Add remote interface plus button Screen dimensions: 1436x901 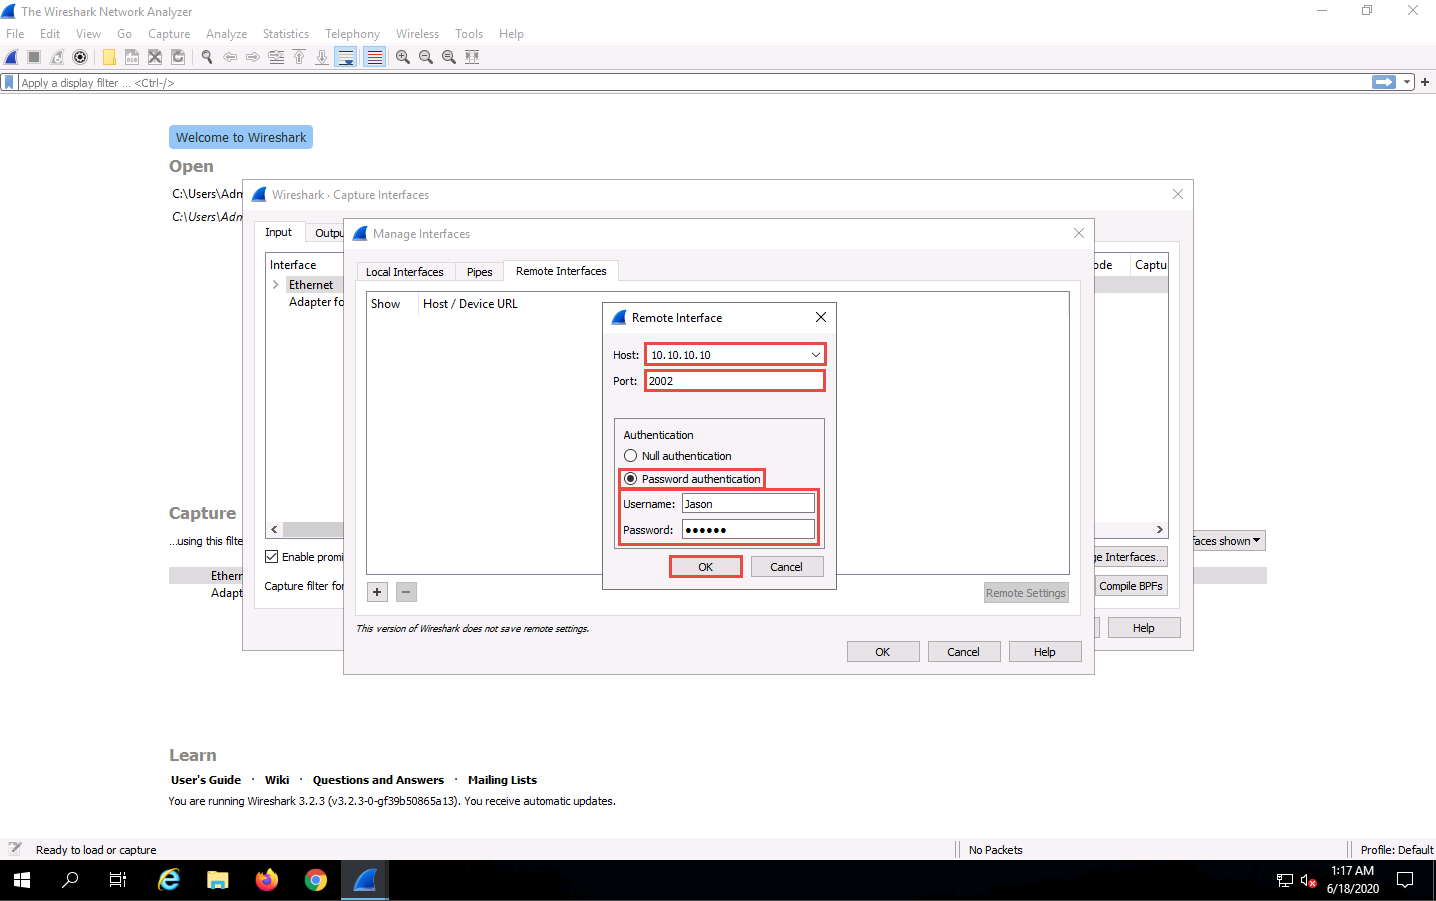(377, 592)
